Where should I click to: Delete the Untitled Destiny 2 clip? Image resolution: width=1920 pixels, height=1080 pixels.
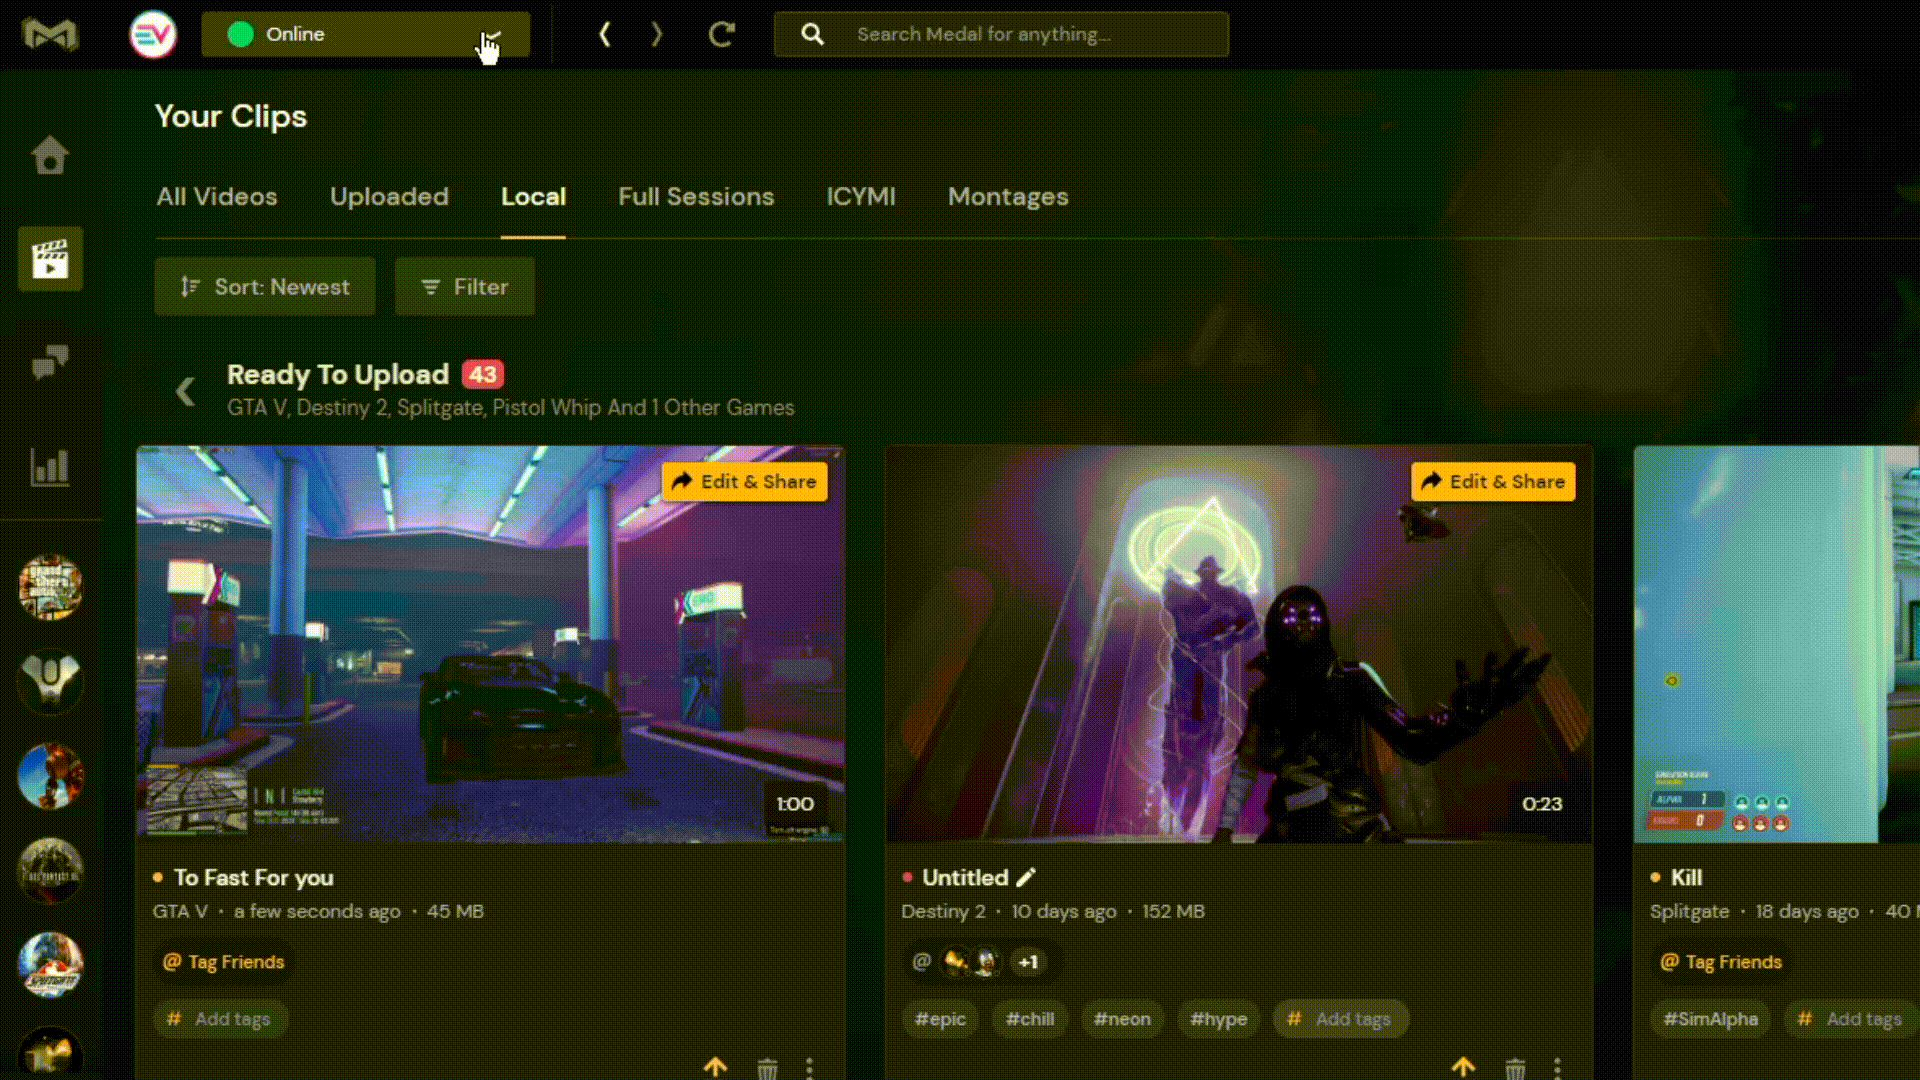[x=1515, y=1068]
